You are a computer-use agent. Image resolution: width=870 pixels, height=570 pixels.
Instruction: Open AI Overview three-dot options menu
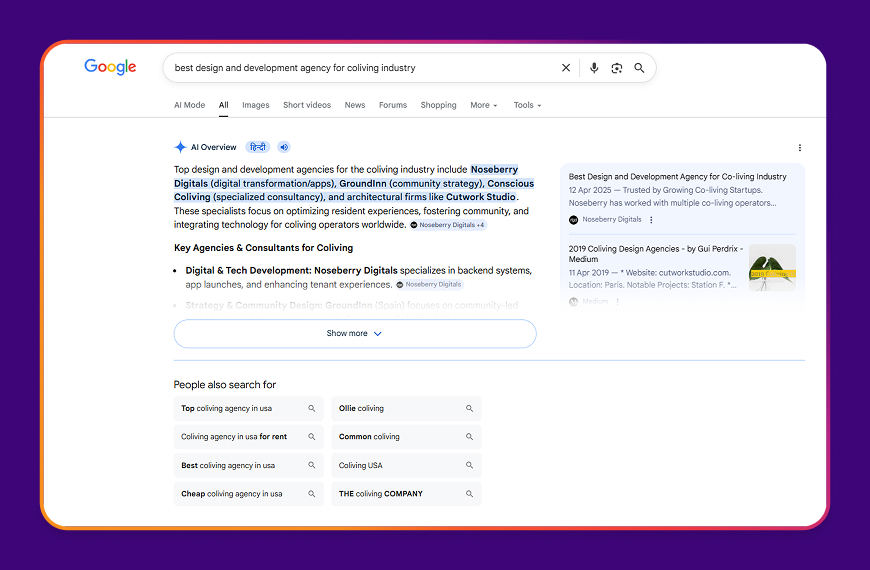point(800,148)
